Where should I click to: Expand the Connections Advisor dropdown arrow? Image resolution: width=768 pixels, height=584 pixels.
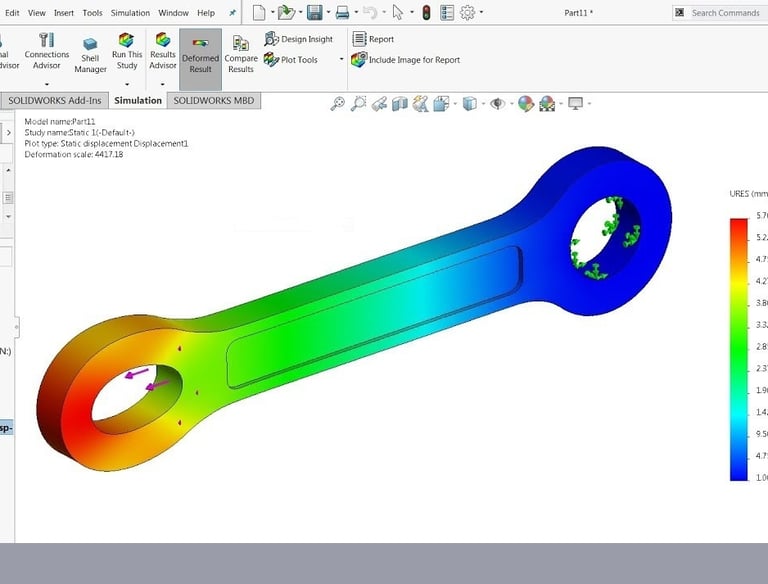[x=47, y=84]
